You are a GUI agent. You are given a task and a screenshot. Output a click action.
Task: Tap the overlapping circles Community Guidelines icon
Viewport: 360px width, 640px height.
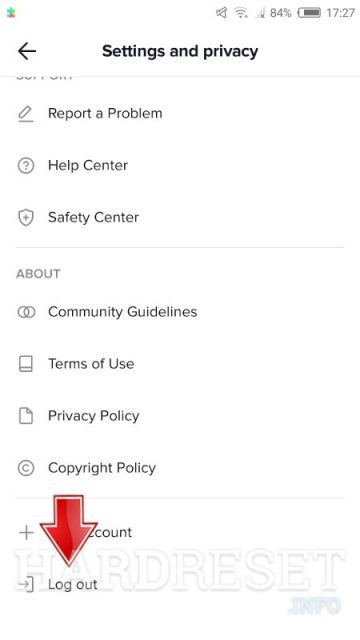pos(26,312)
